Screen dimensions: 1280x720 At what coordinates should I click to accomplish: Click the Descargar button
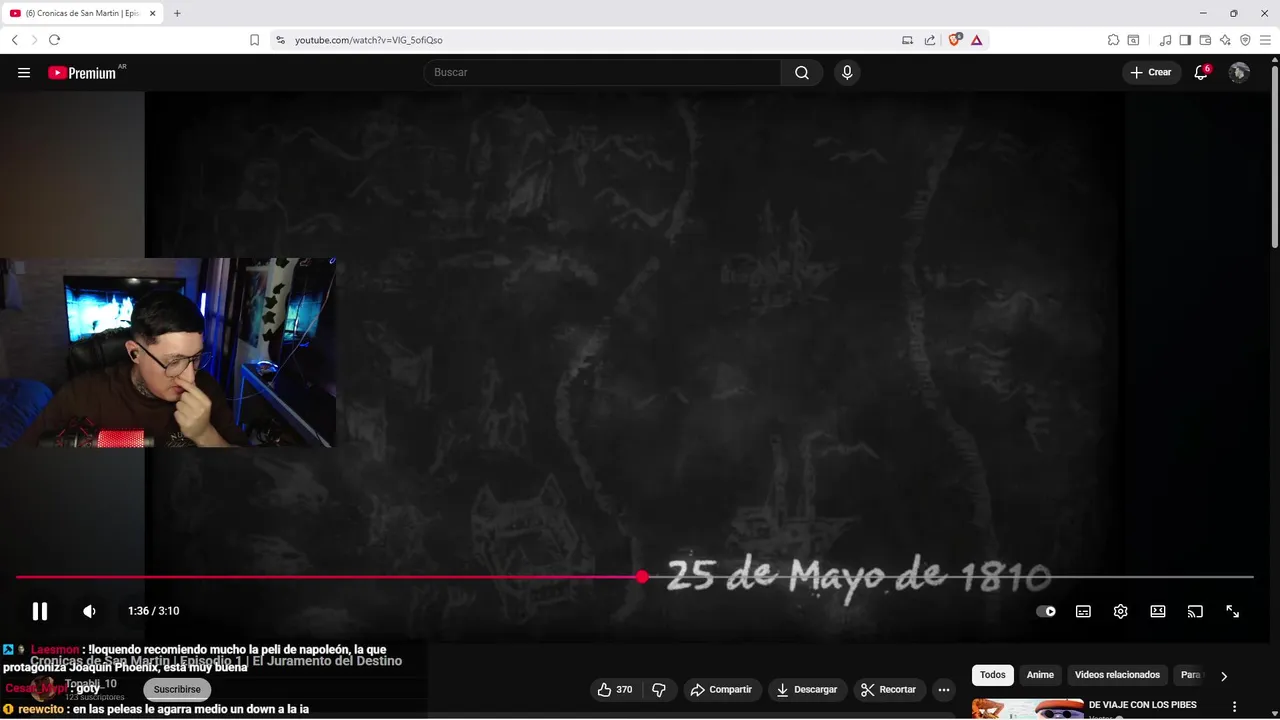click(x=807, y=689)
